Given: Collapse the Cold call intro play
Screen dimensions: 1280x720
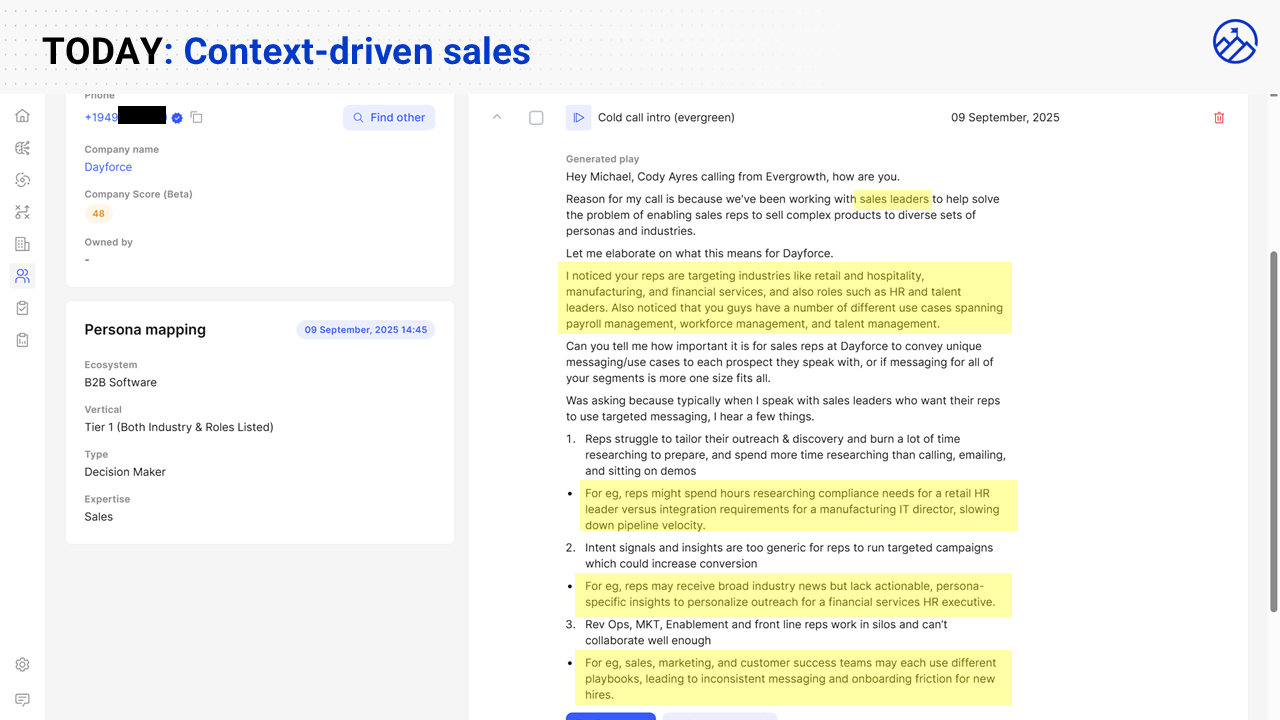Looking at the screenshot, I should click(x=497, y=117).
